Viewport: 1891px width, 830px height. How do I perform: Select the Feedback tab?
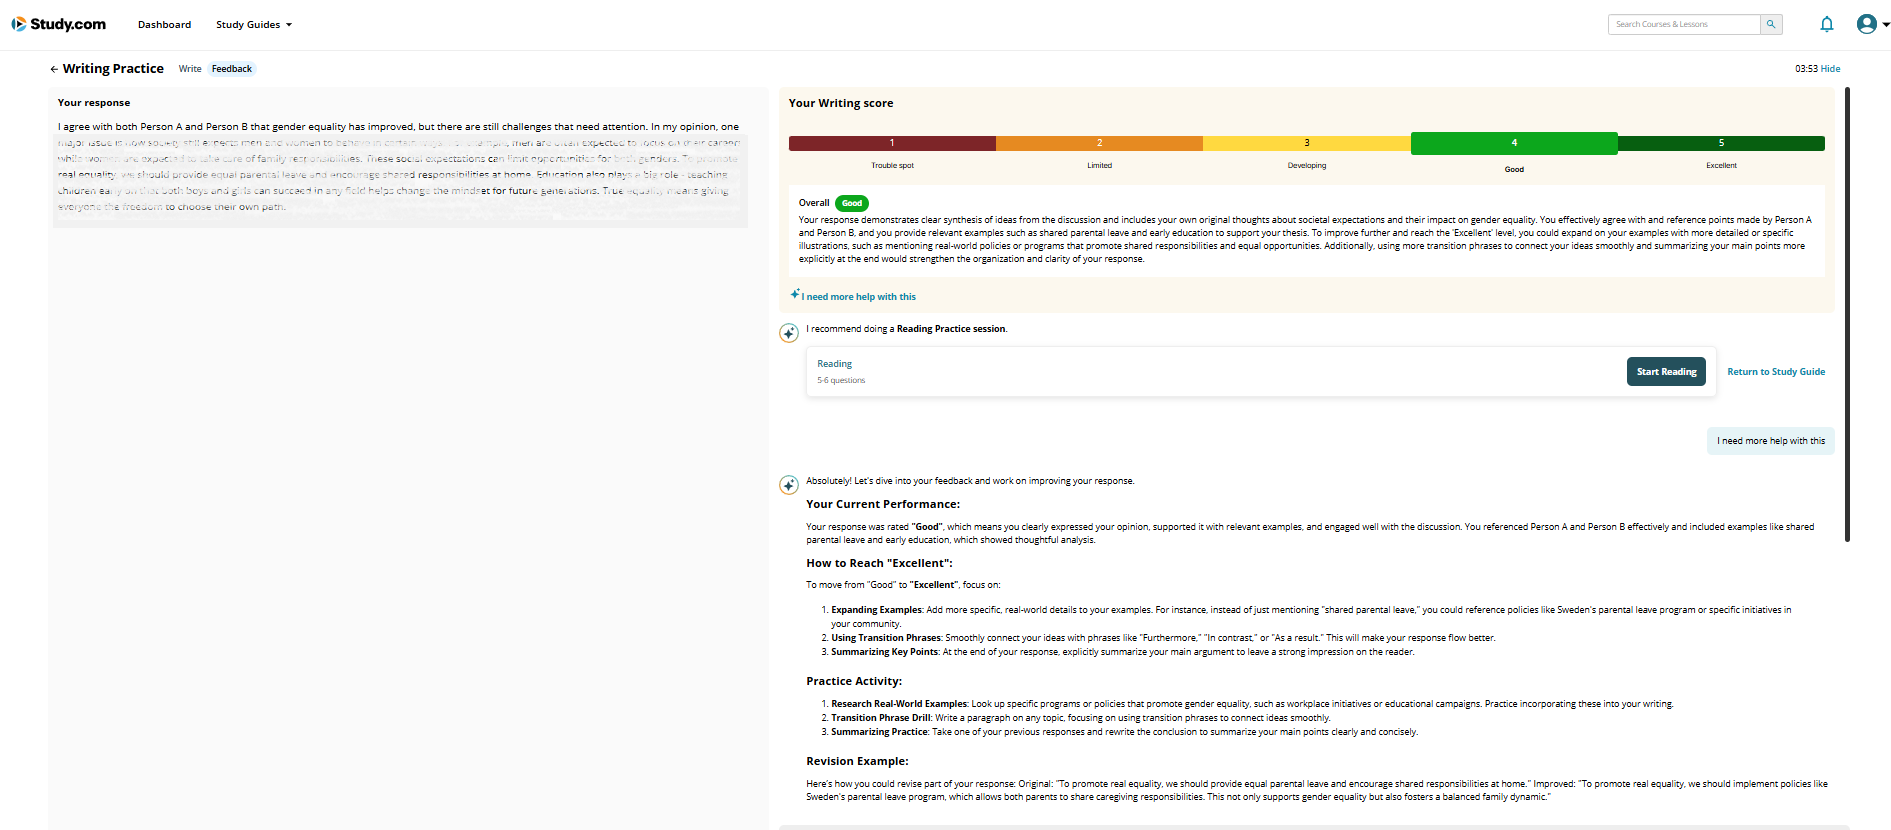(232, 69)
